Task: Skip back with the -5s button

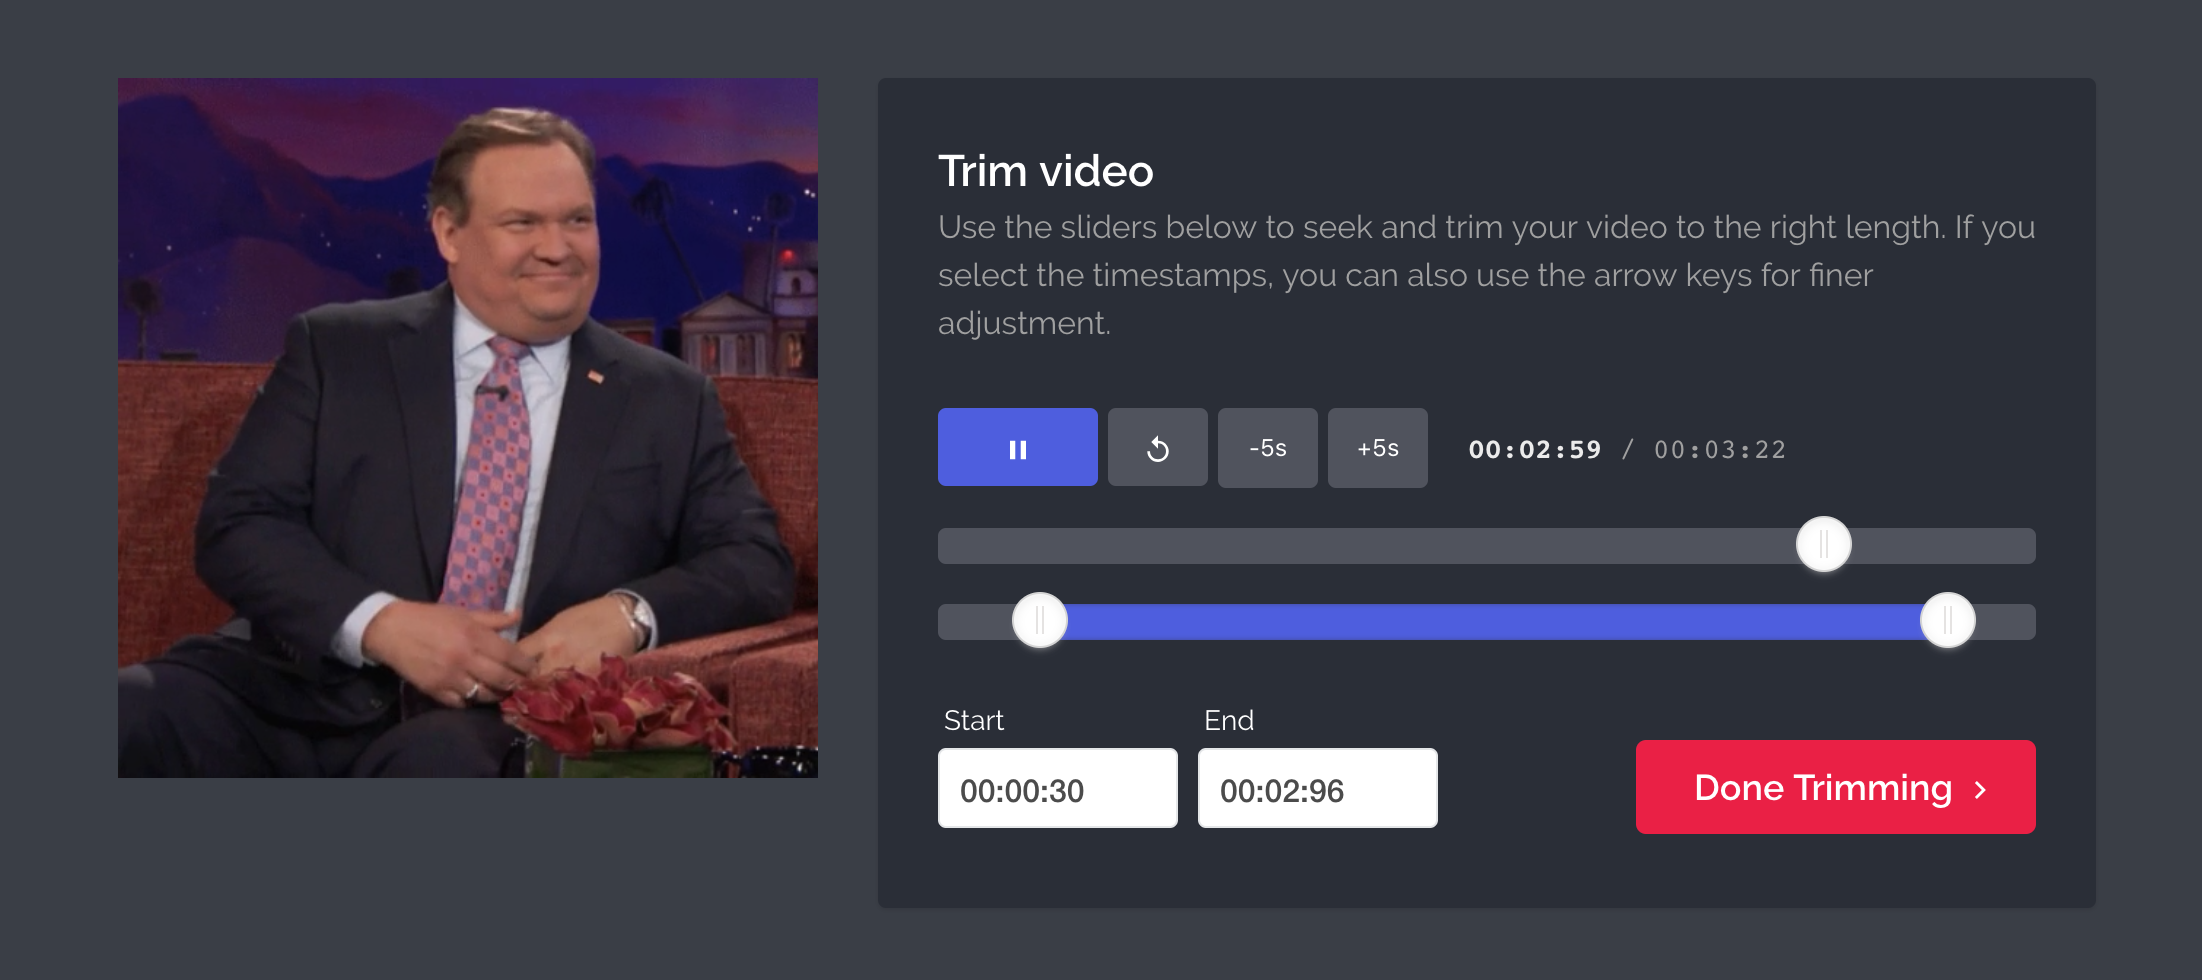Action: 1267,447
